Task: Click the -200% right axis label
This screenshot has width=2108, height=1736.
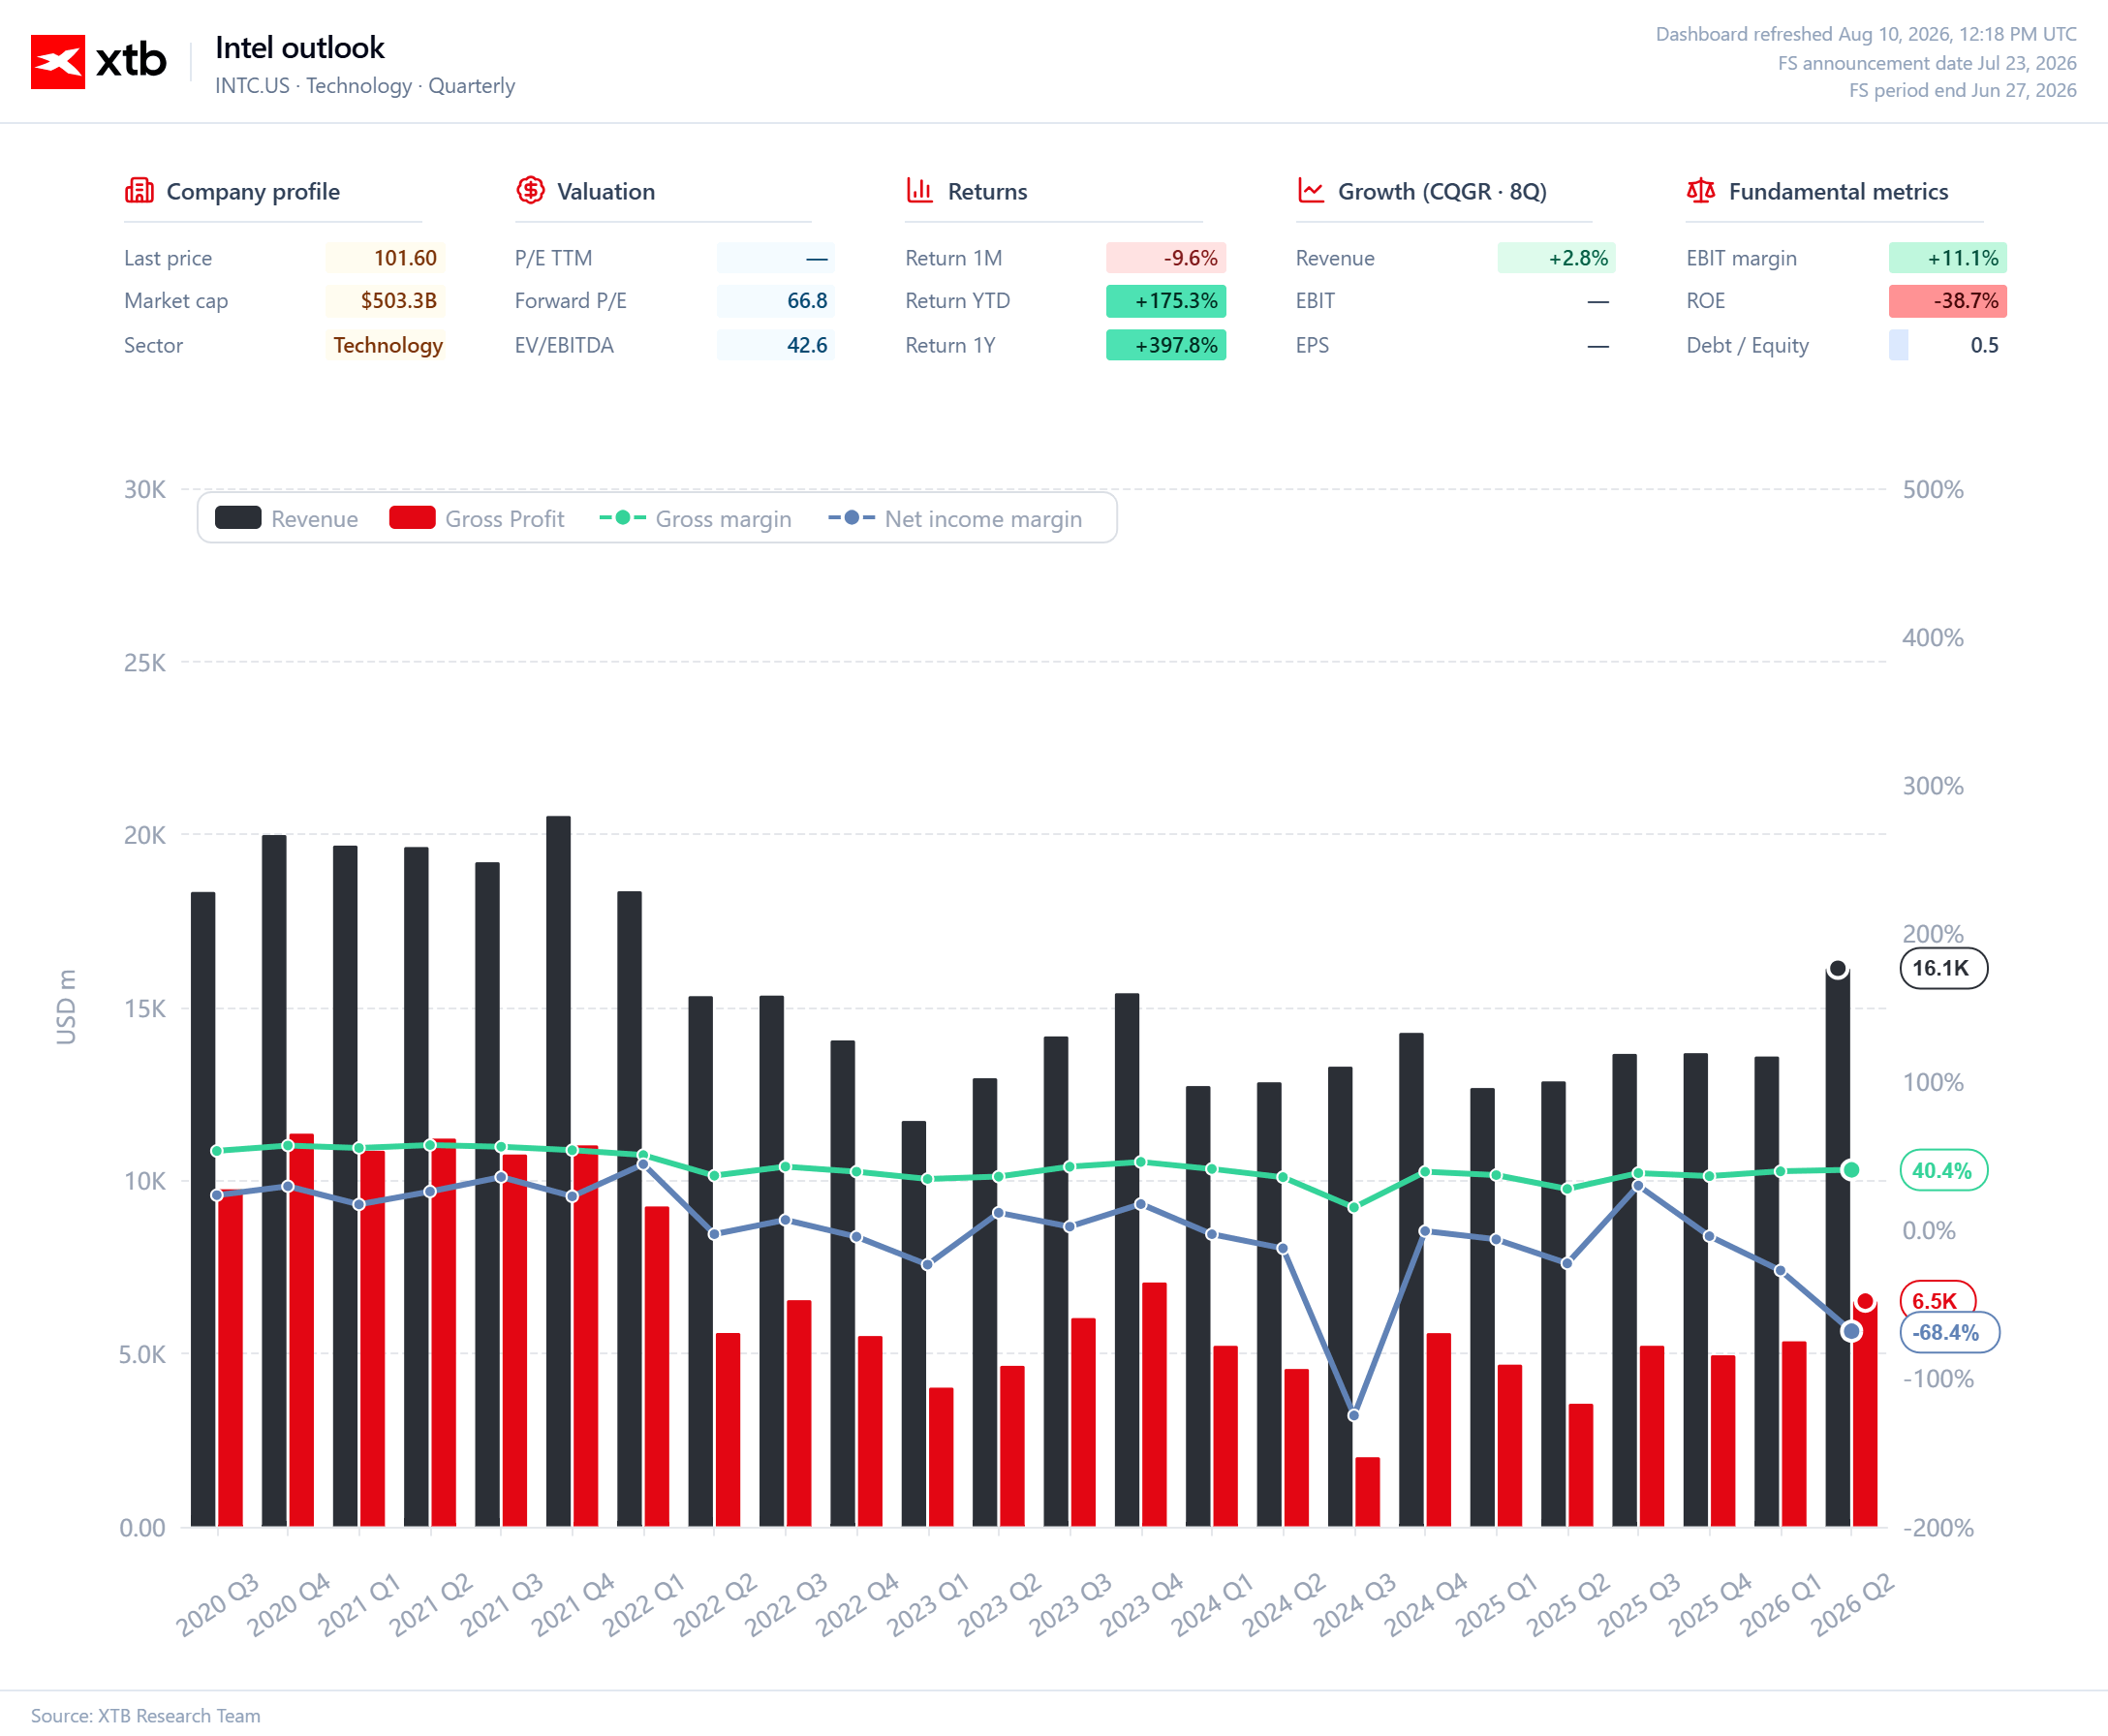Action: pos(1938,1527)
